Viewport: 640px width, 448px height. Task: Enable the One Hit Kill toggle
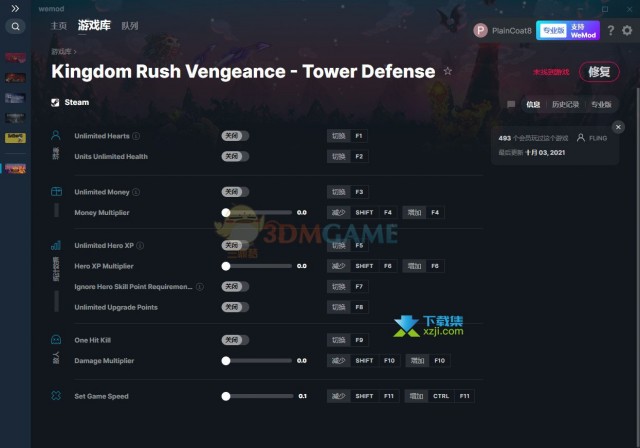tap(235, 340)
